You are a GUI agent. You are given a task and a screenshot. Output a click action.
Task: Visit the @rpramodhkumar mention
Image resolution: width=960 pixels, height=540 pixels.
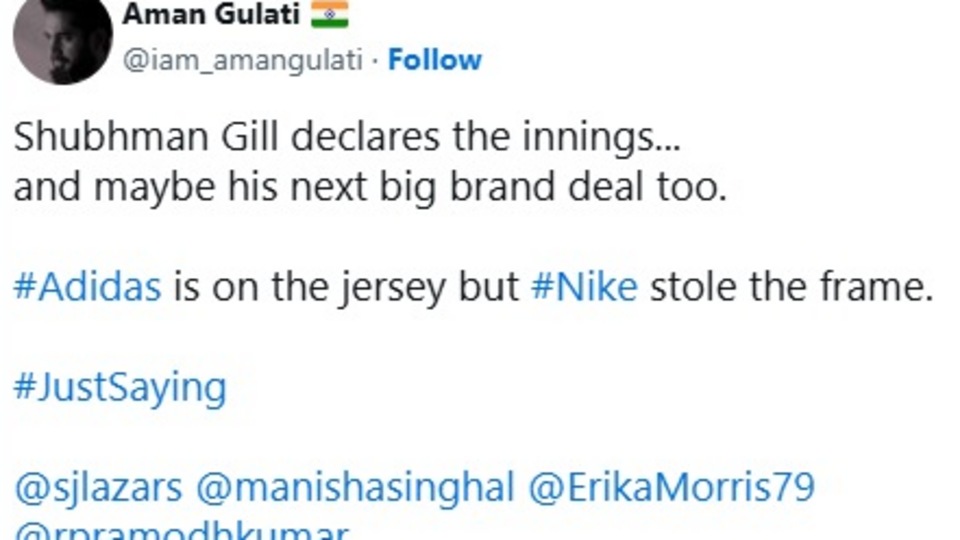(x=181, y=531)
